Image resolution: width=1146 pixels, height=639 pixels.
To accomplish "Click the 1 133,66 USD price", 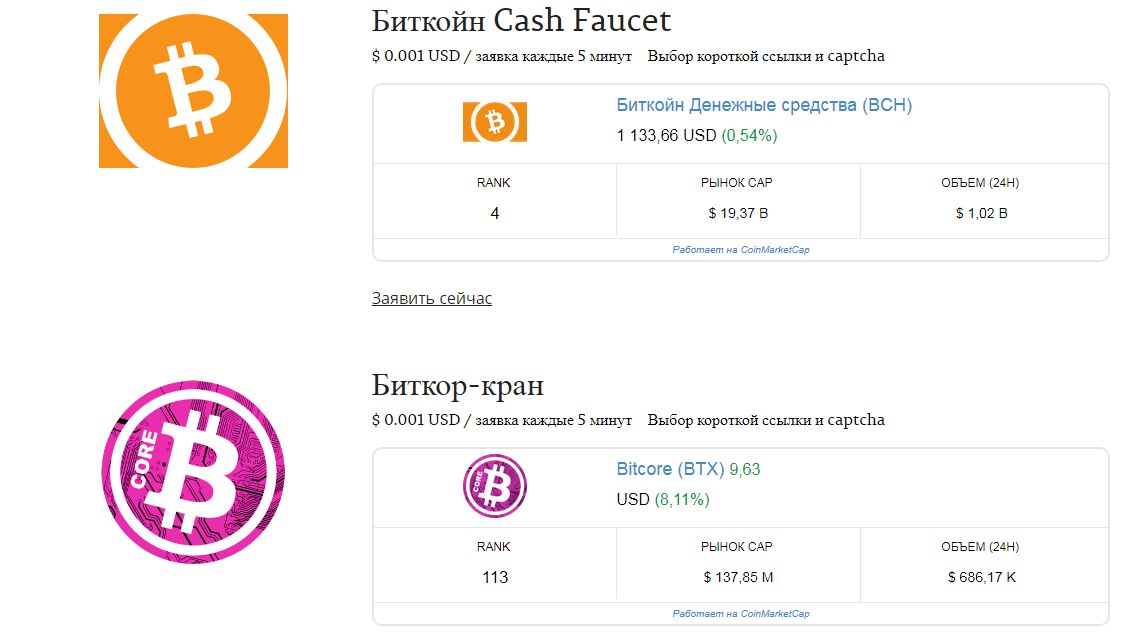I will coord(666,135).
